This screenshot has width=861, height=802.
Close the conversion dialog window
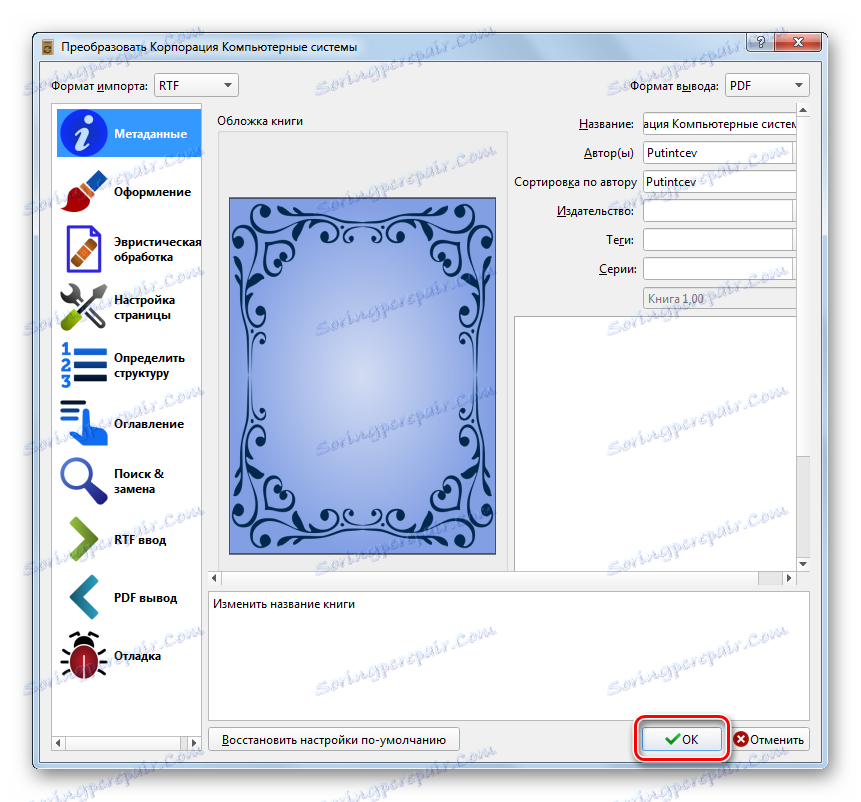798,42
